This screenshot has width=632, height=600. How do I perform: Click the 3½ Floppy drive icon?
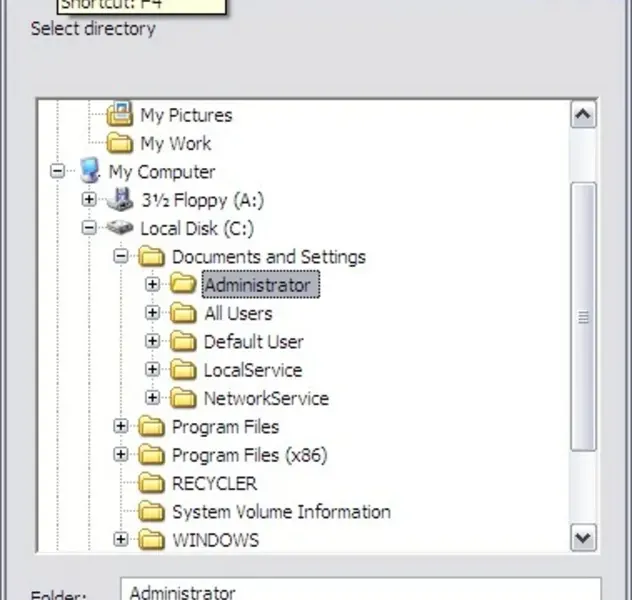tap(121, 200)
